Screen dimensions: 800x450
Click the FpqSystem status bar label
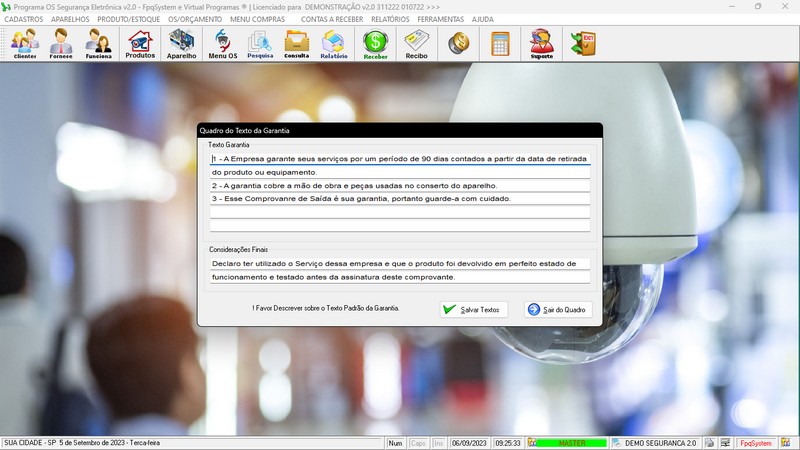point(756,443)
